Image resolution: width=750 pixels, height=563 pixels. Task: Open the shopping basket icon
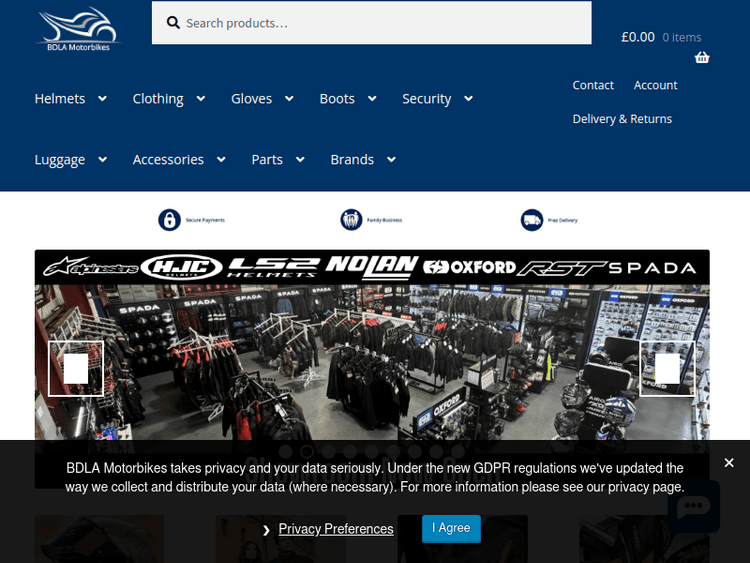[x=702, y=57]
